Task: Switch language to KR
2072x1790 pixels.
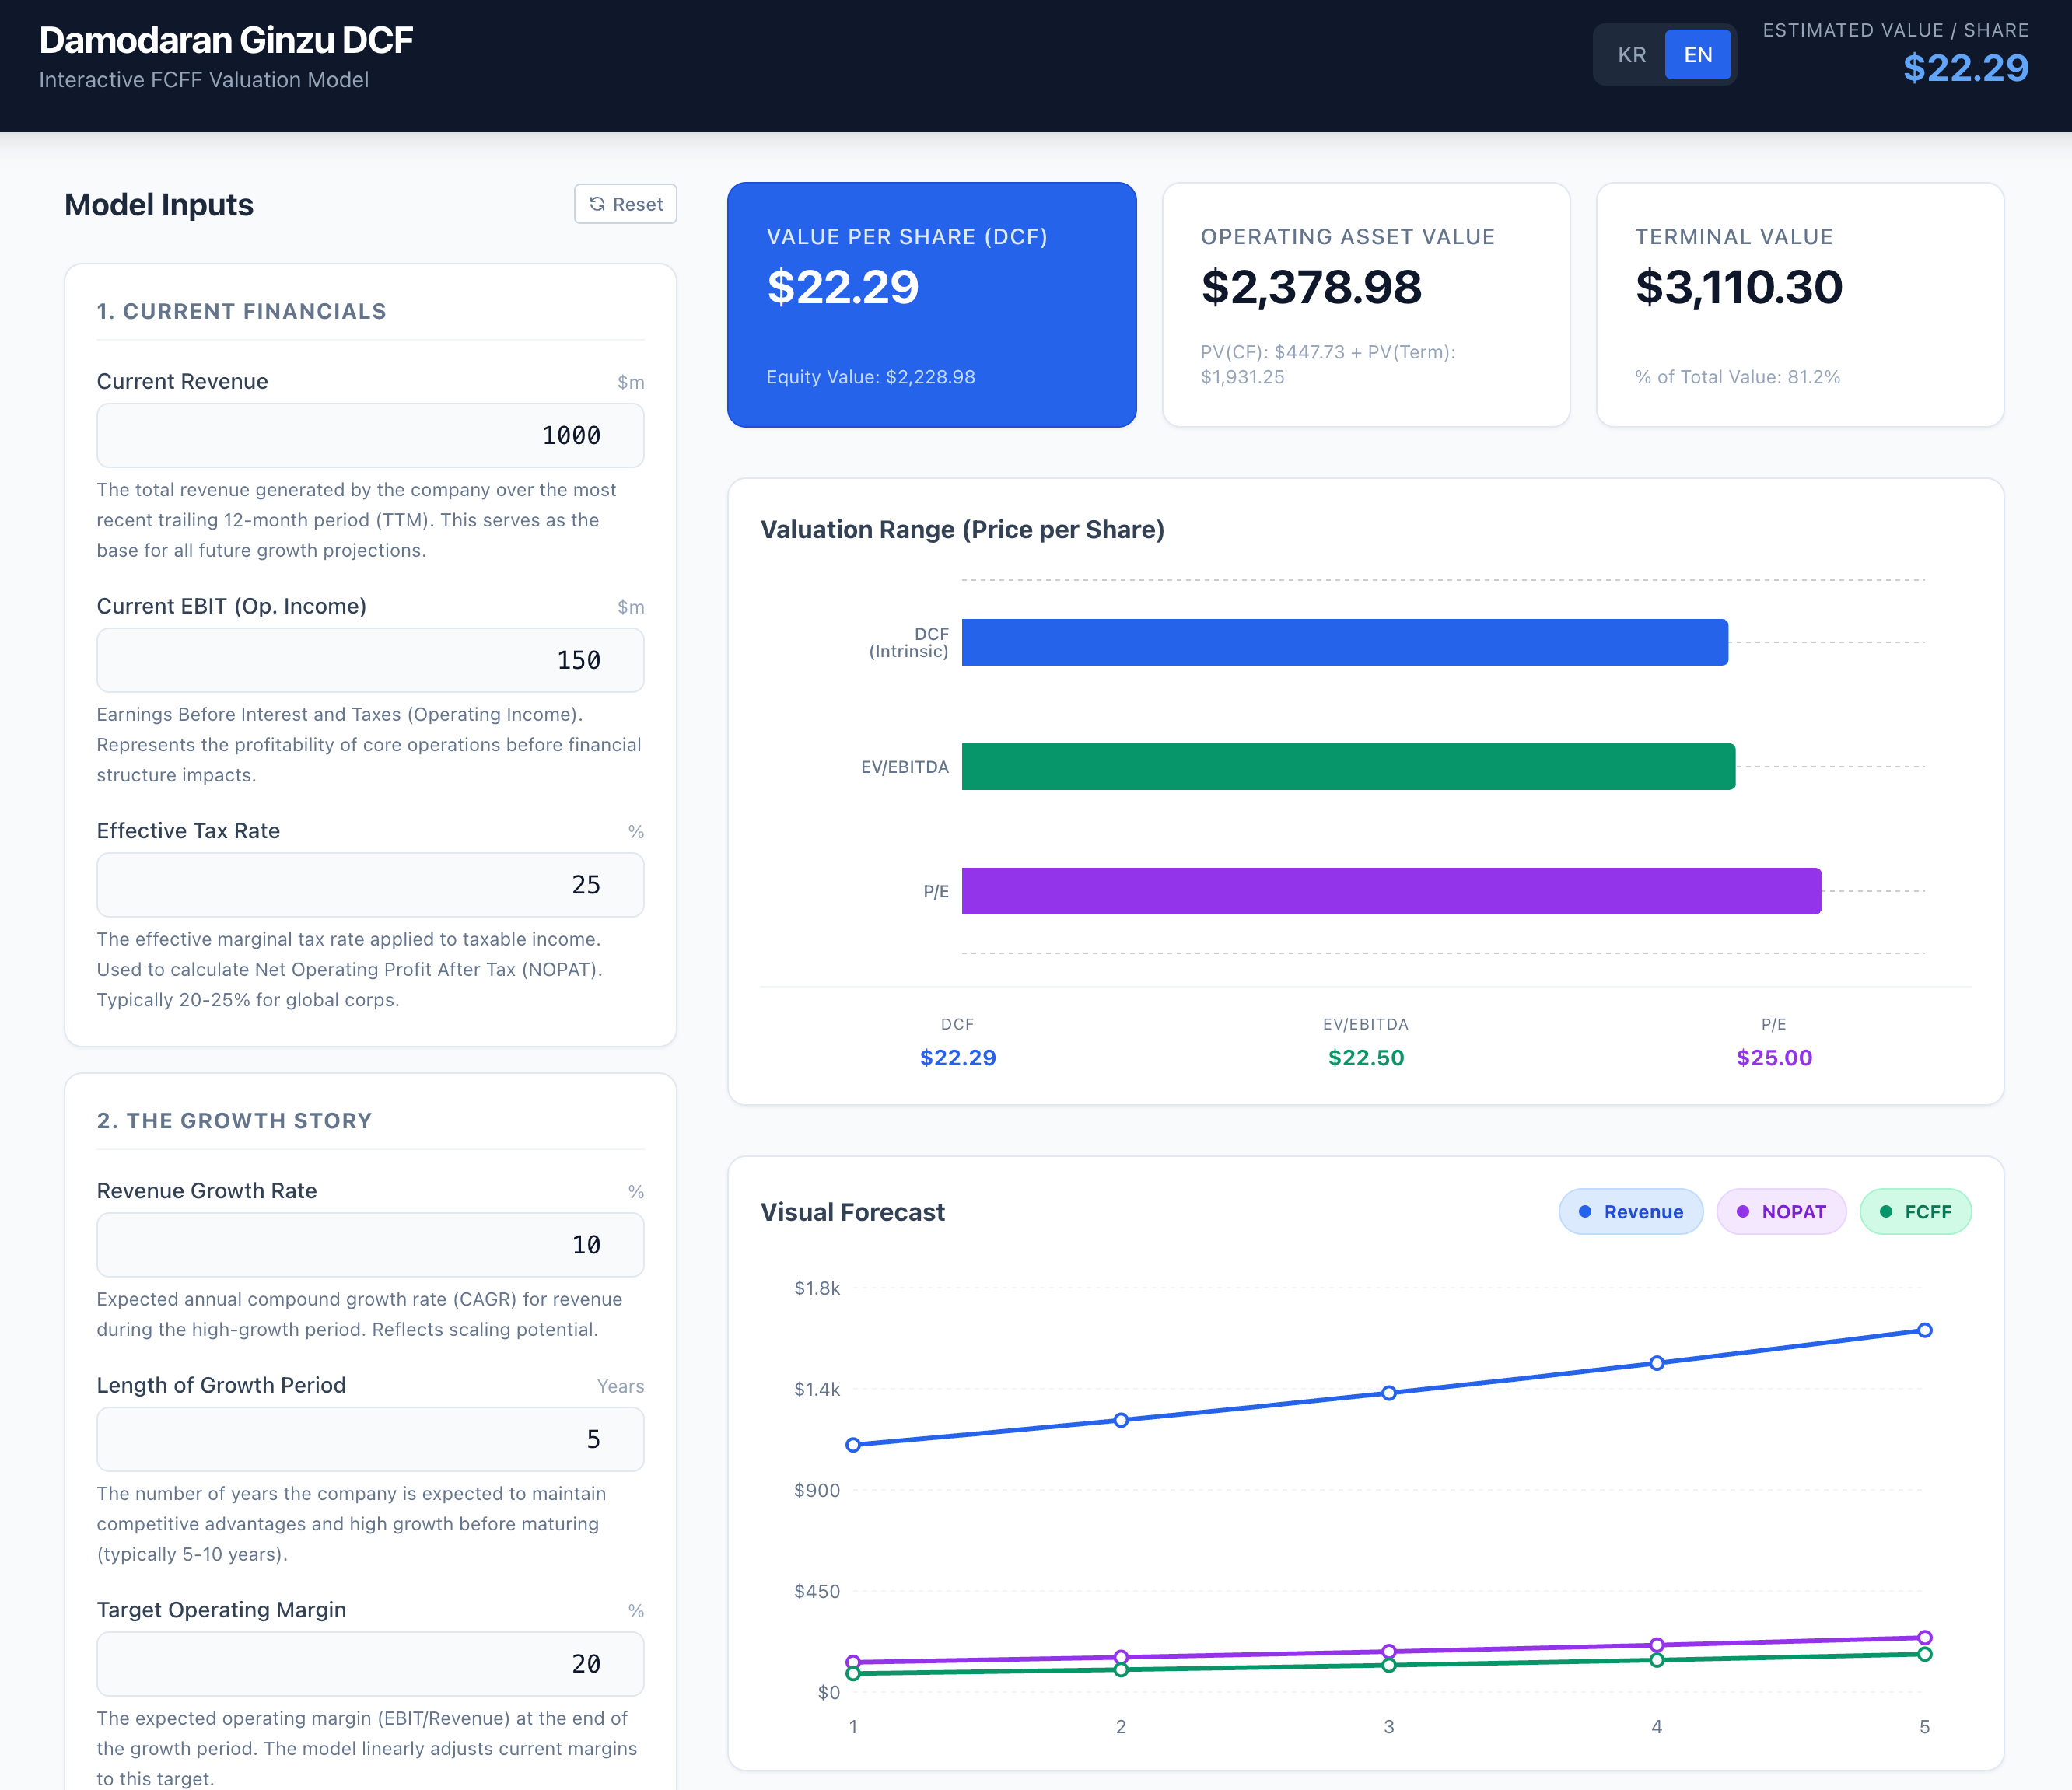Action: pyautogui.click(x=1632, y=55)
